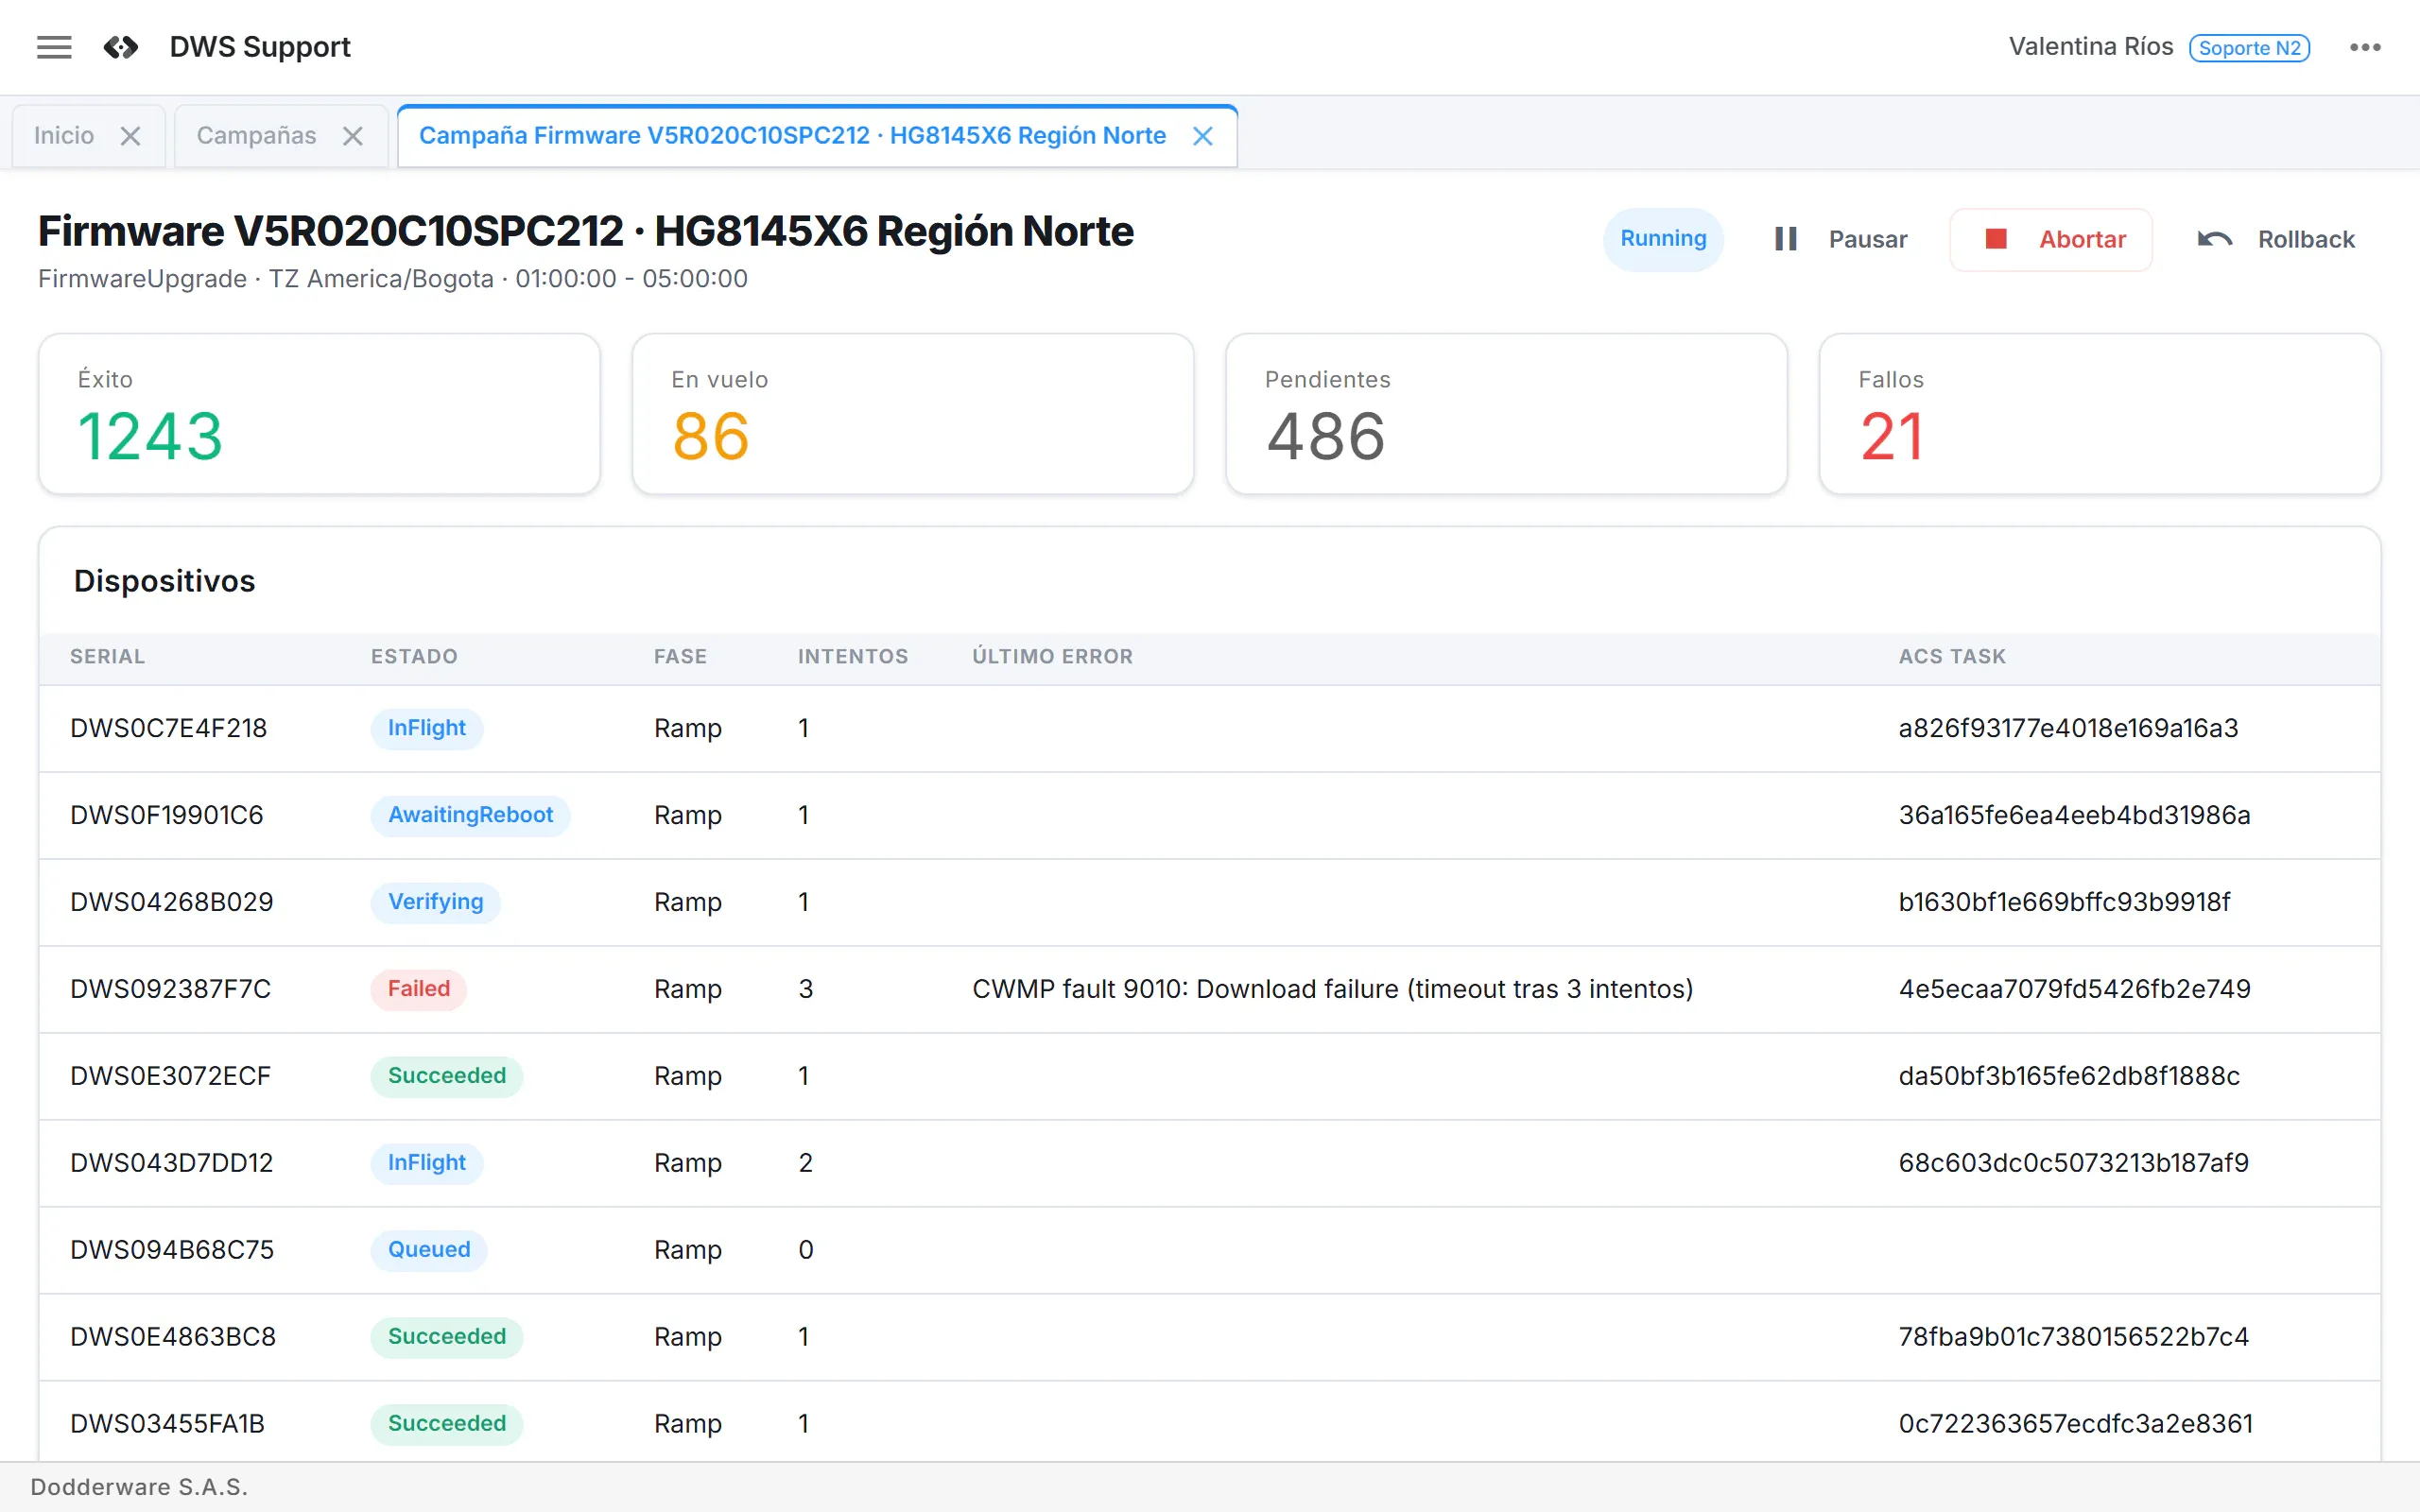
Task: Click the ÚLTIMO ERROR column header
Action: (x=1053, y=656)
